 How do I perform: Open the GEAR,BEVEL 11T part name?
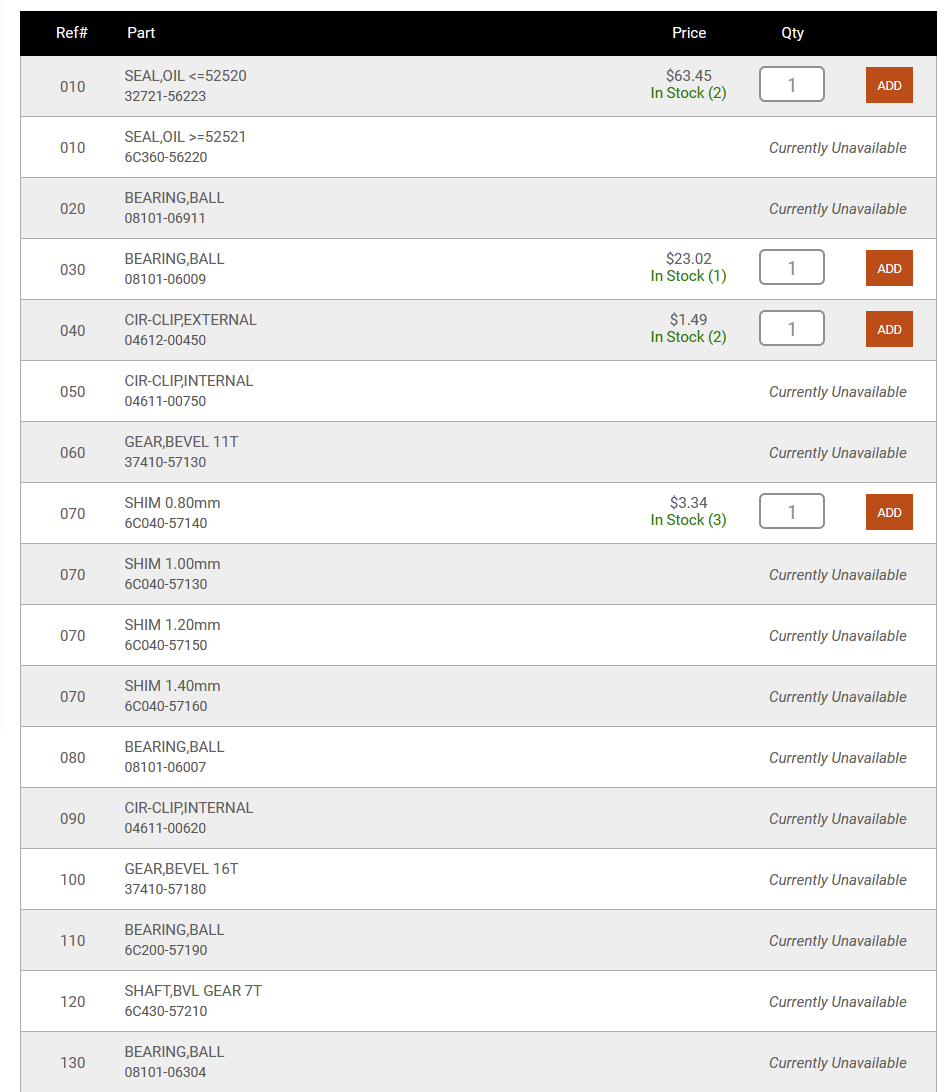click(181, 442)
